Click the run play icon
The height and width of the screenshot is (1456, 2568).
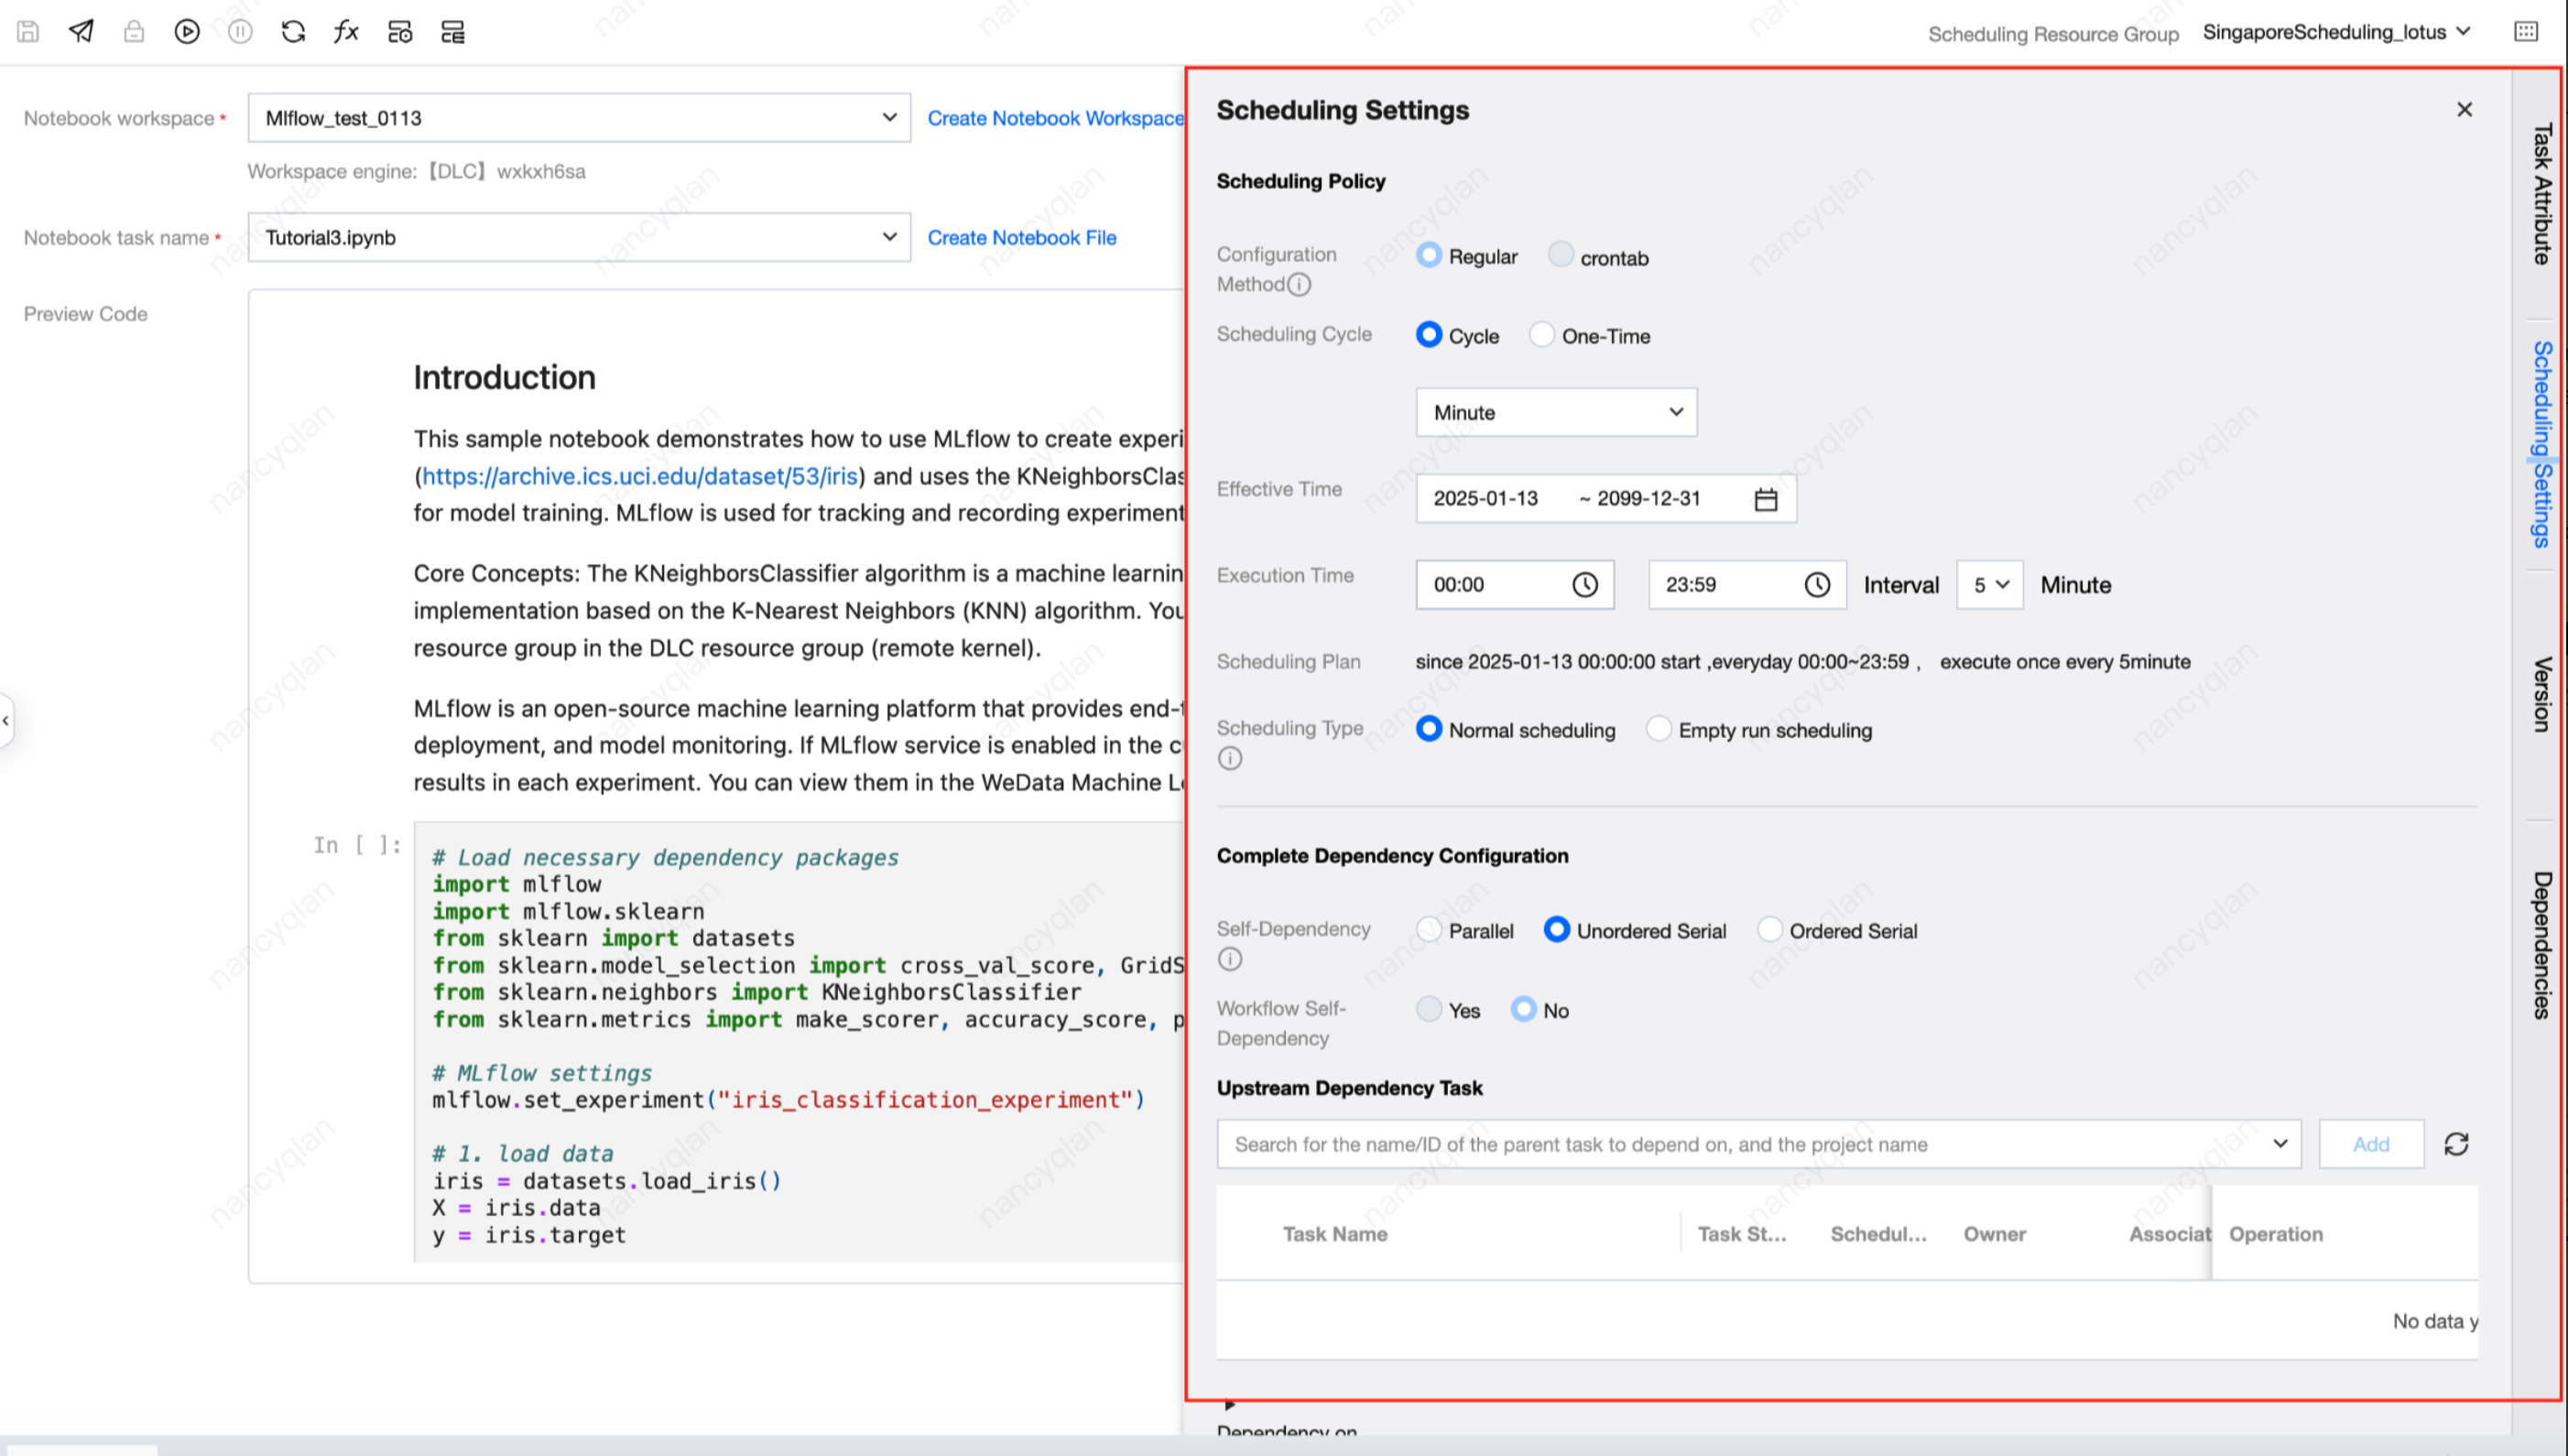click(x=187, y=32)
